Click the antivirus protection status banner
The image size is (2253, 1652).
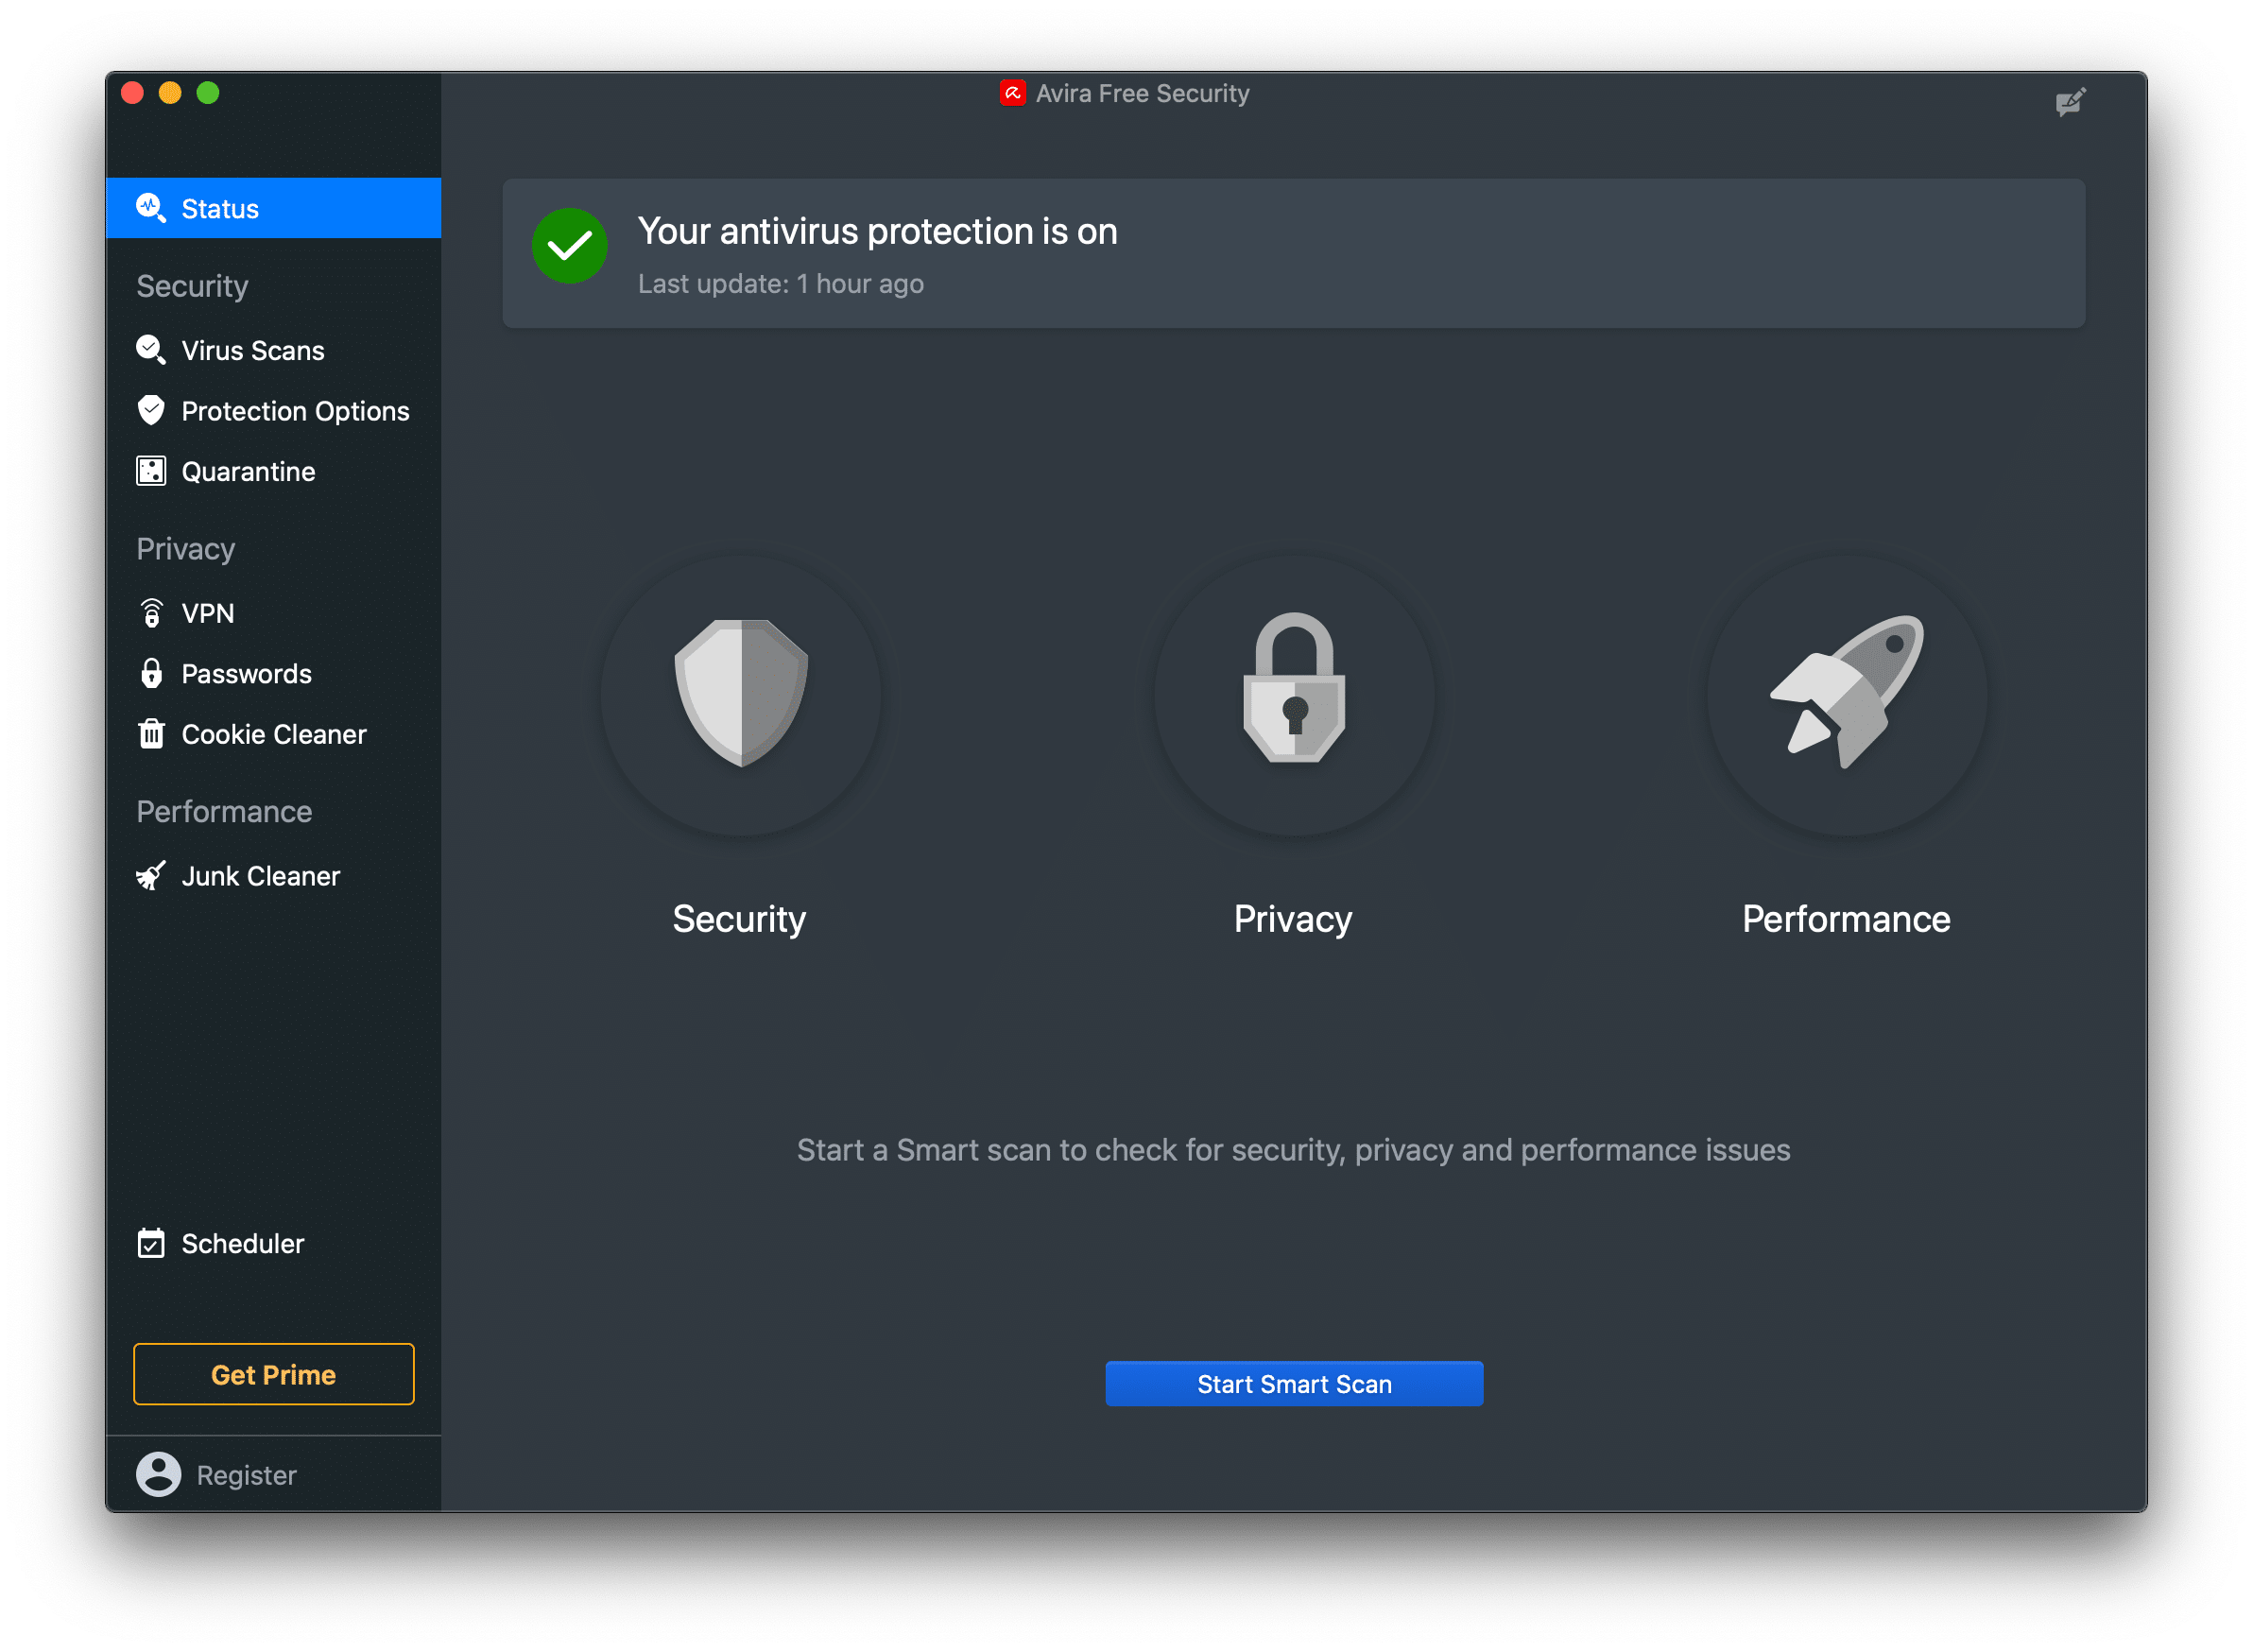(1294, 254)
